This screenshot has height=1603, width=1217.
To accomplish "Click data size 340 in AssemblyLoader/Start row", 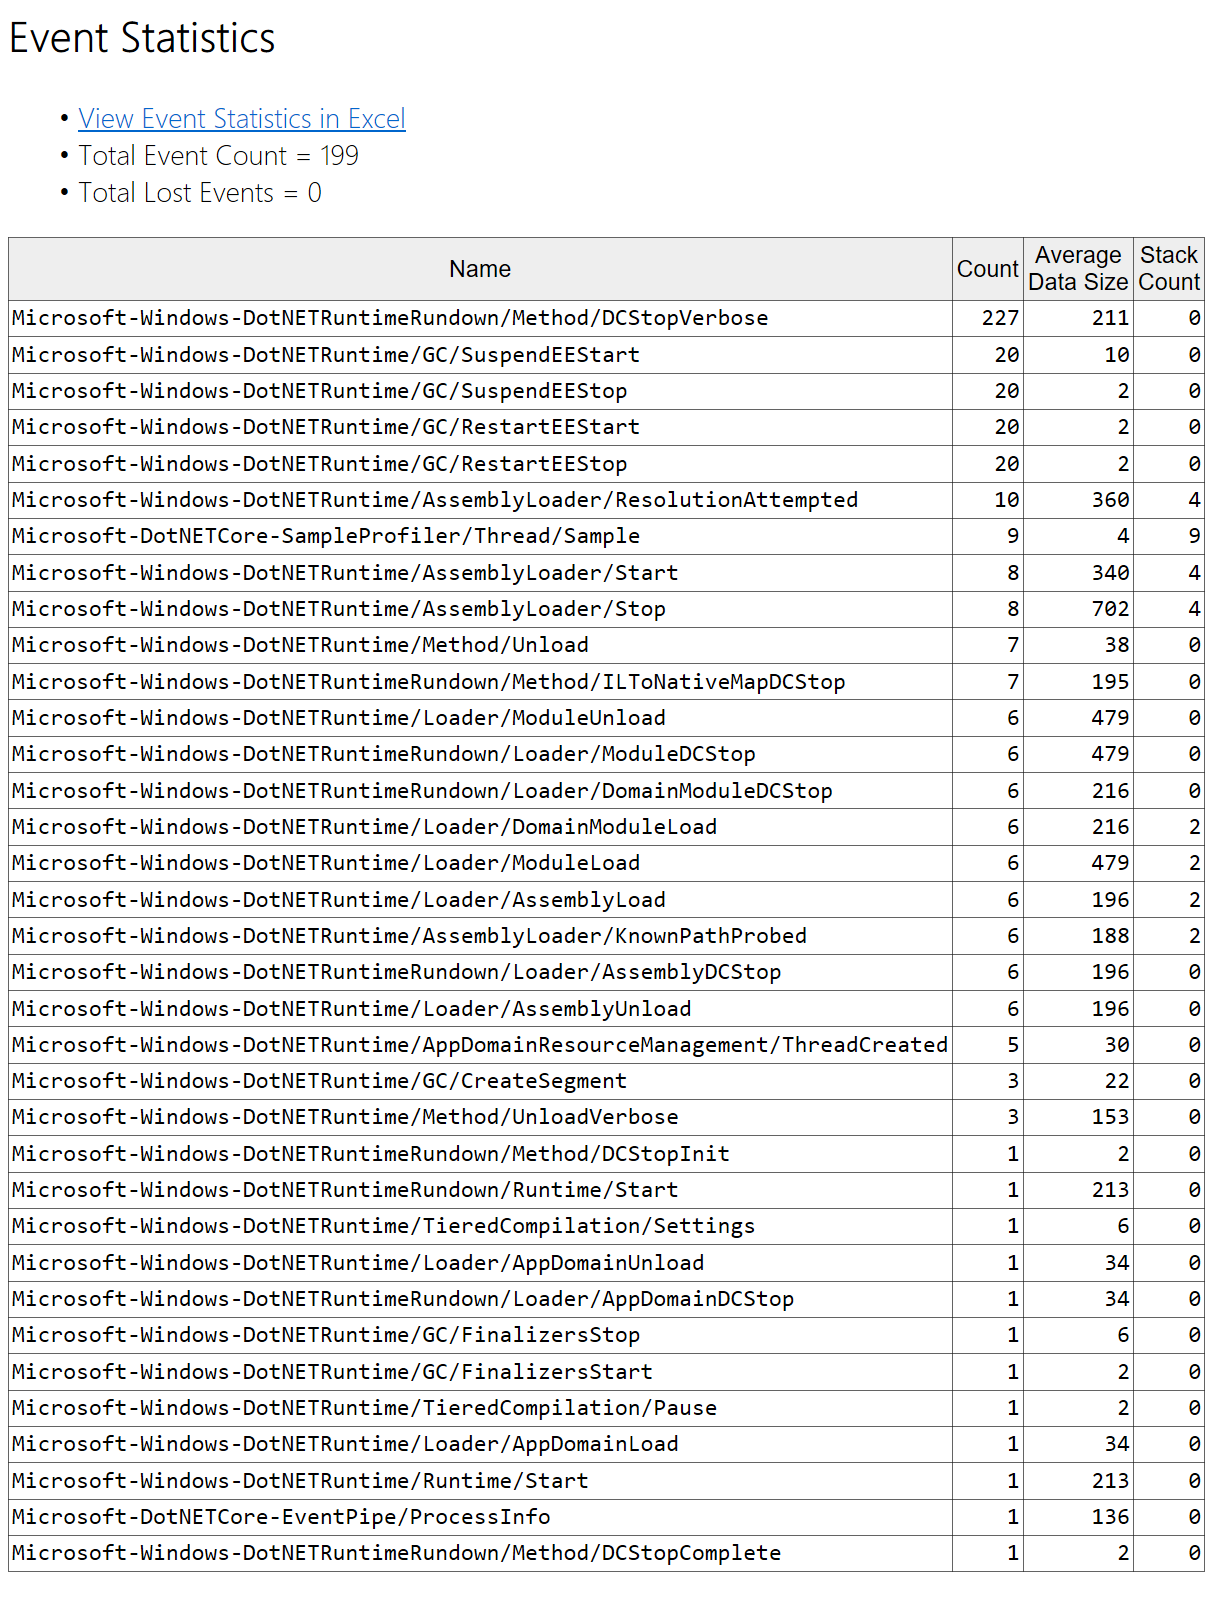I will [x=1110, y=573].
